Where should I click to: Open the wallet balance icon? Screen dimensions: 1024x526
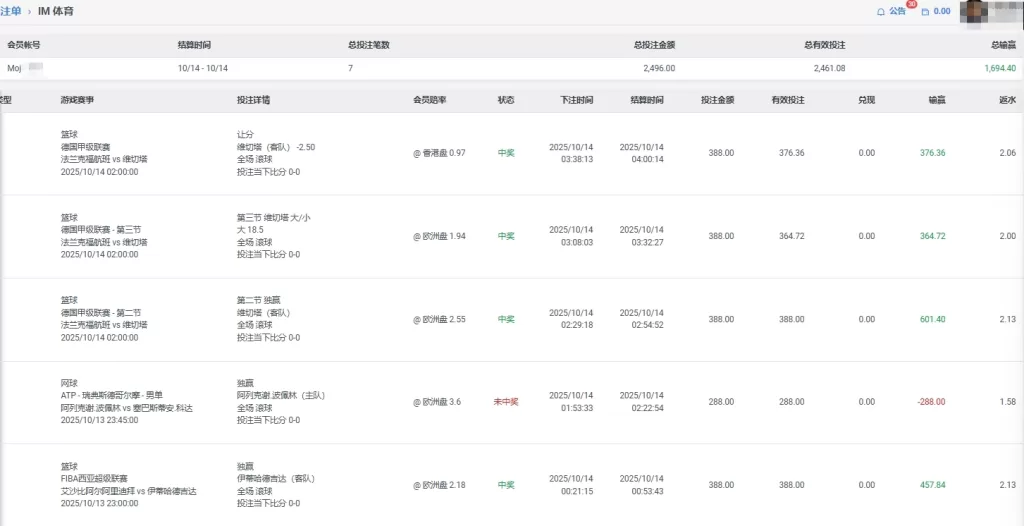click(925, 12)
